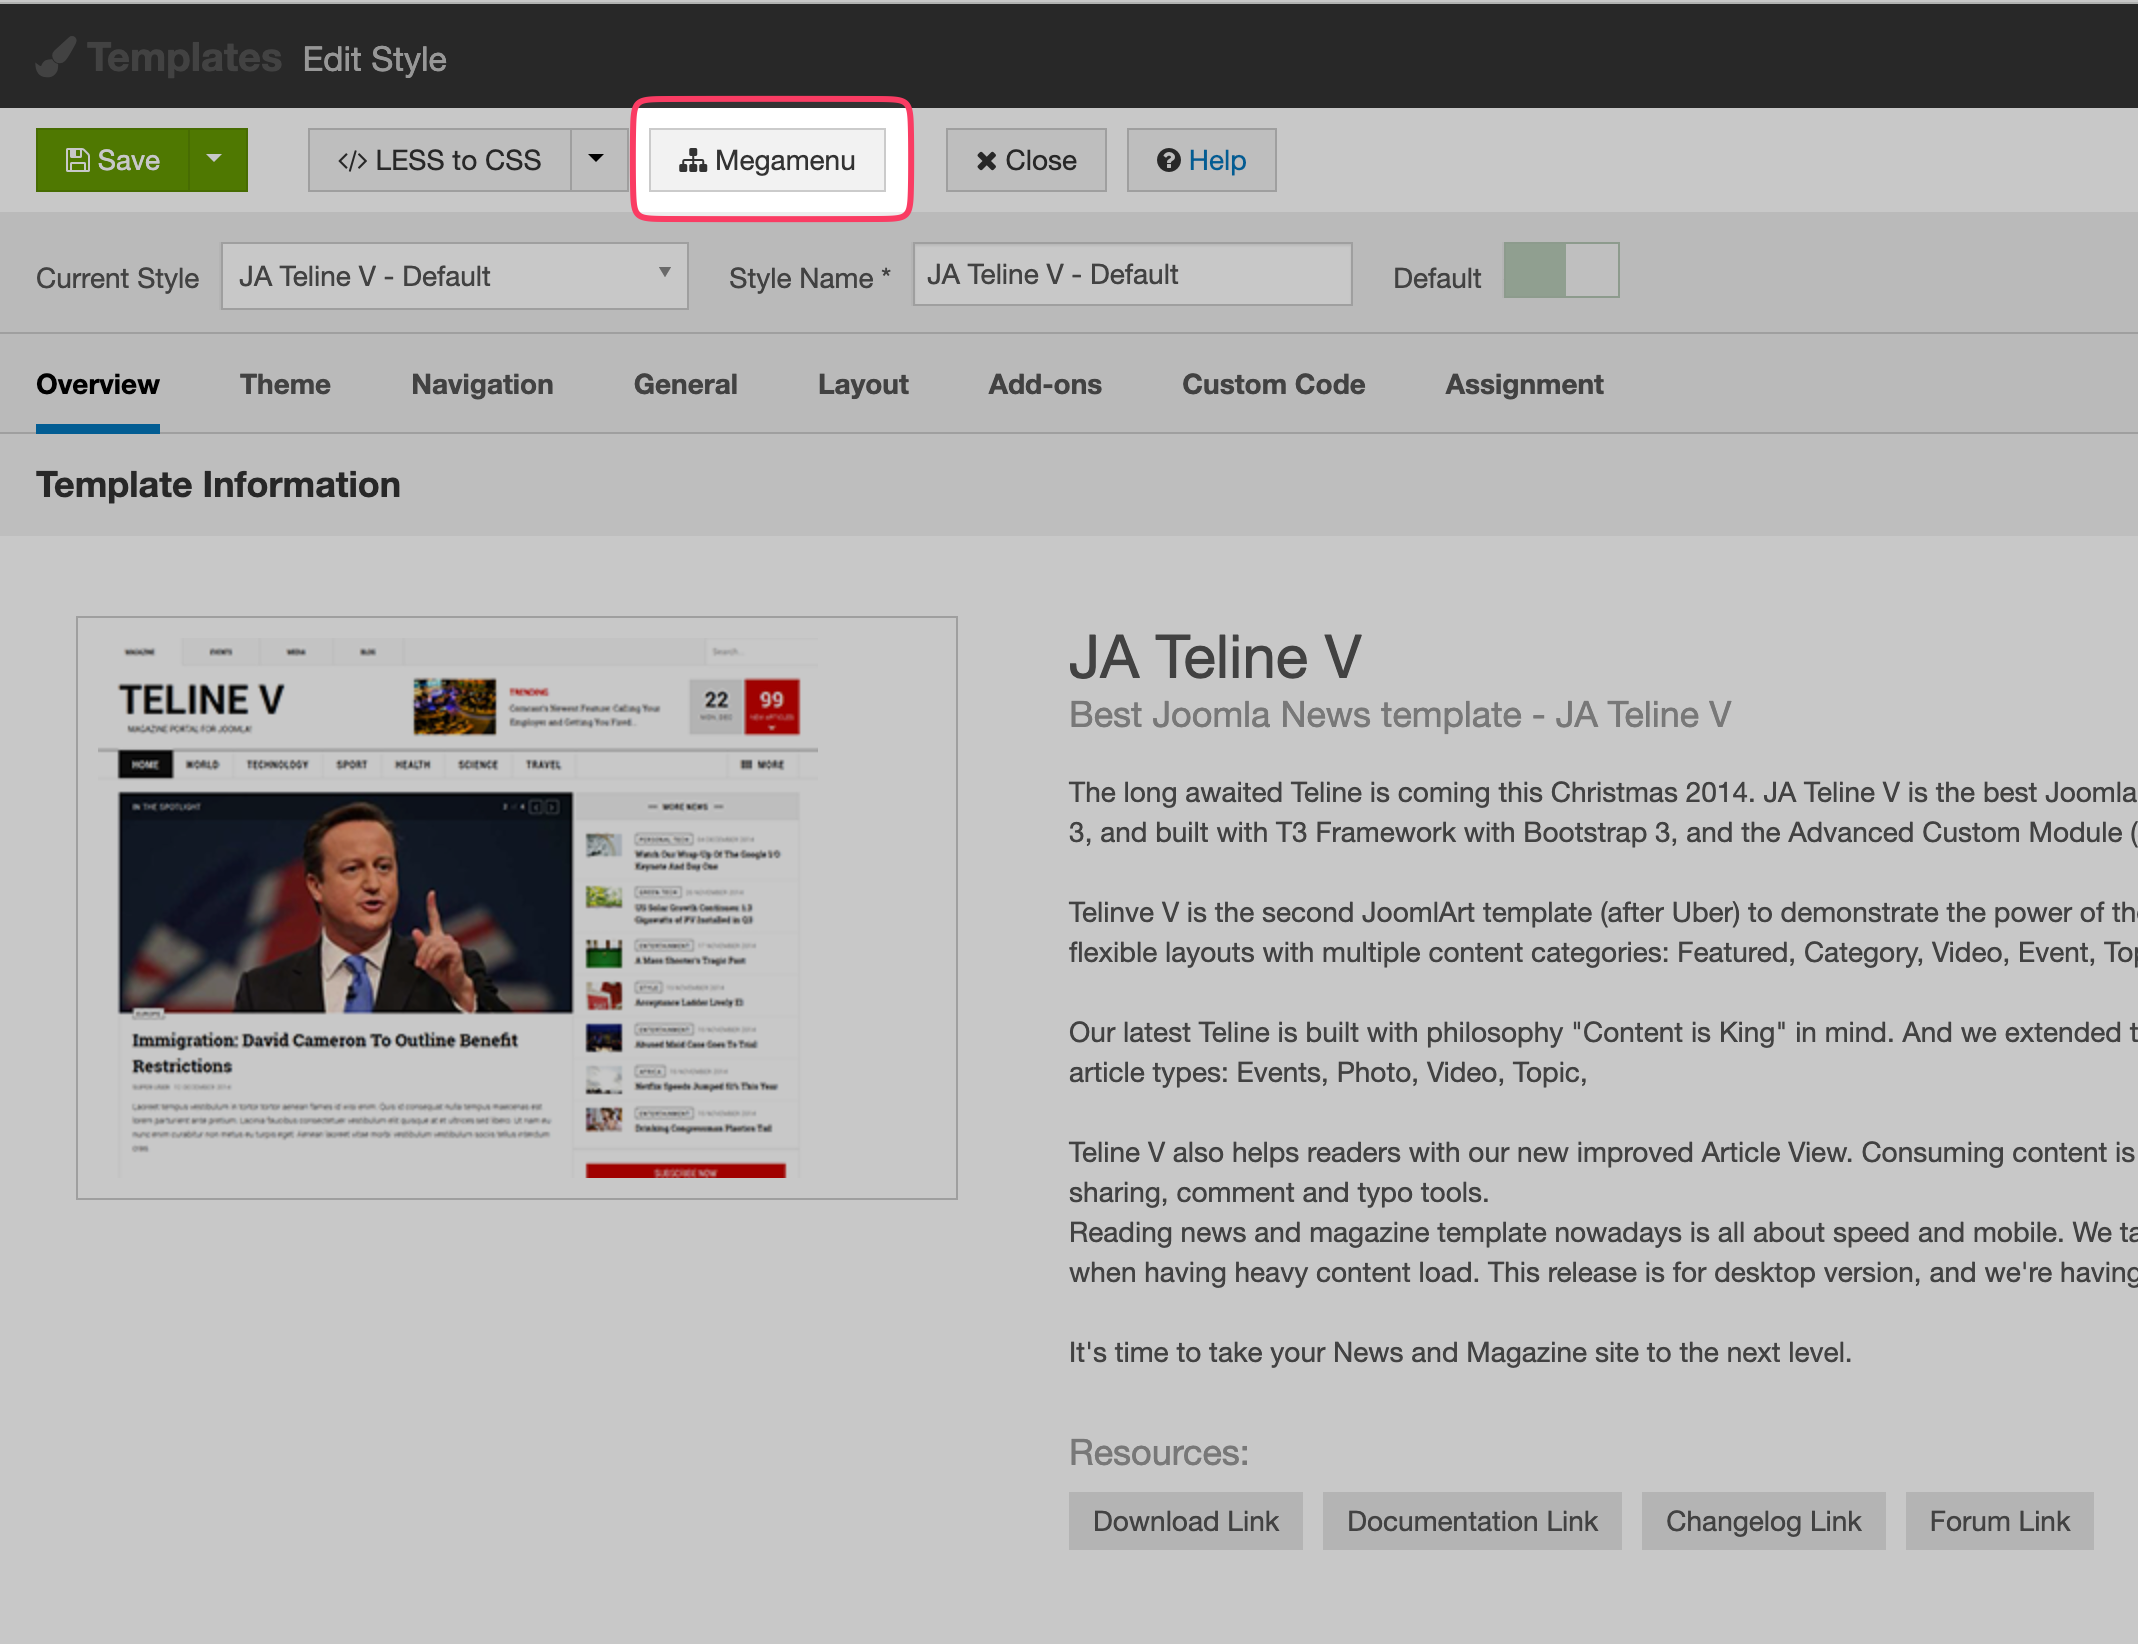Open the Megamenu configuration
The width and height of the screenshot is (2138, 1644).
pos(768,160)
